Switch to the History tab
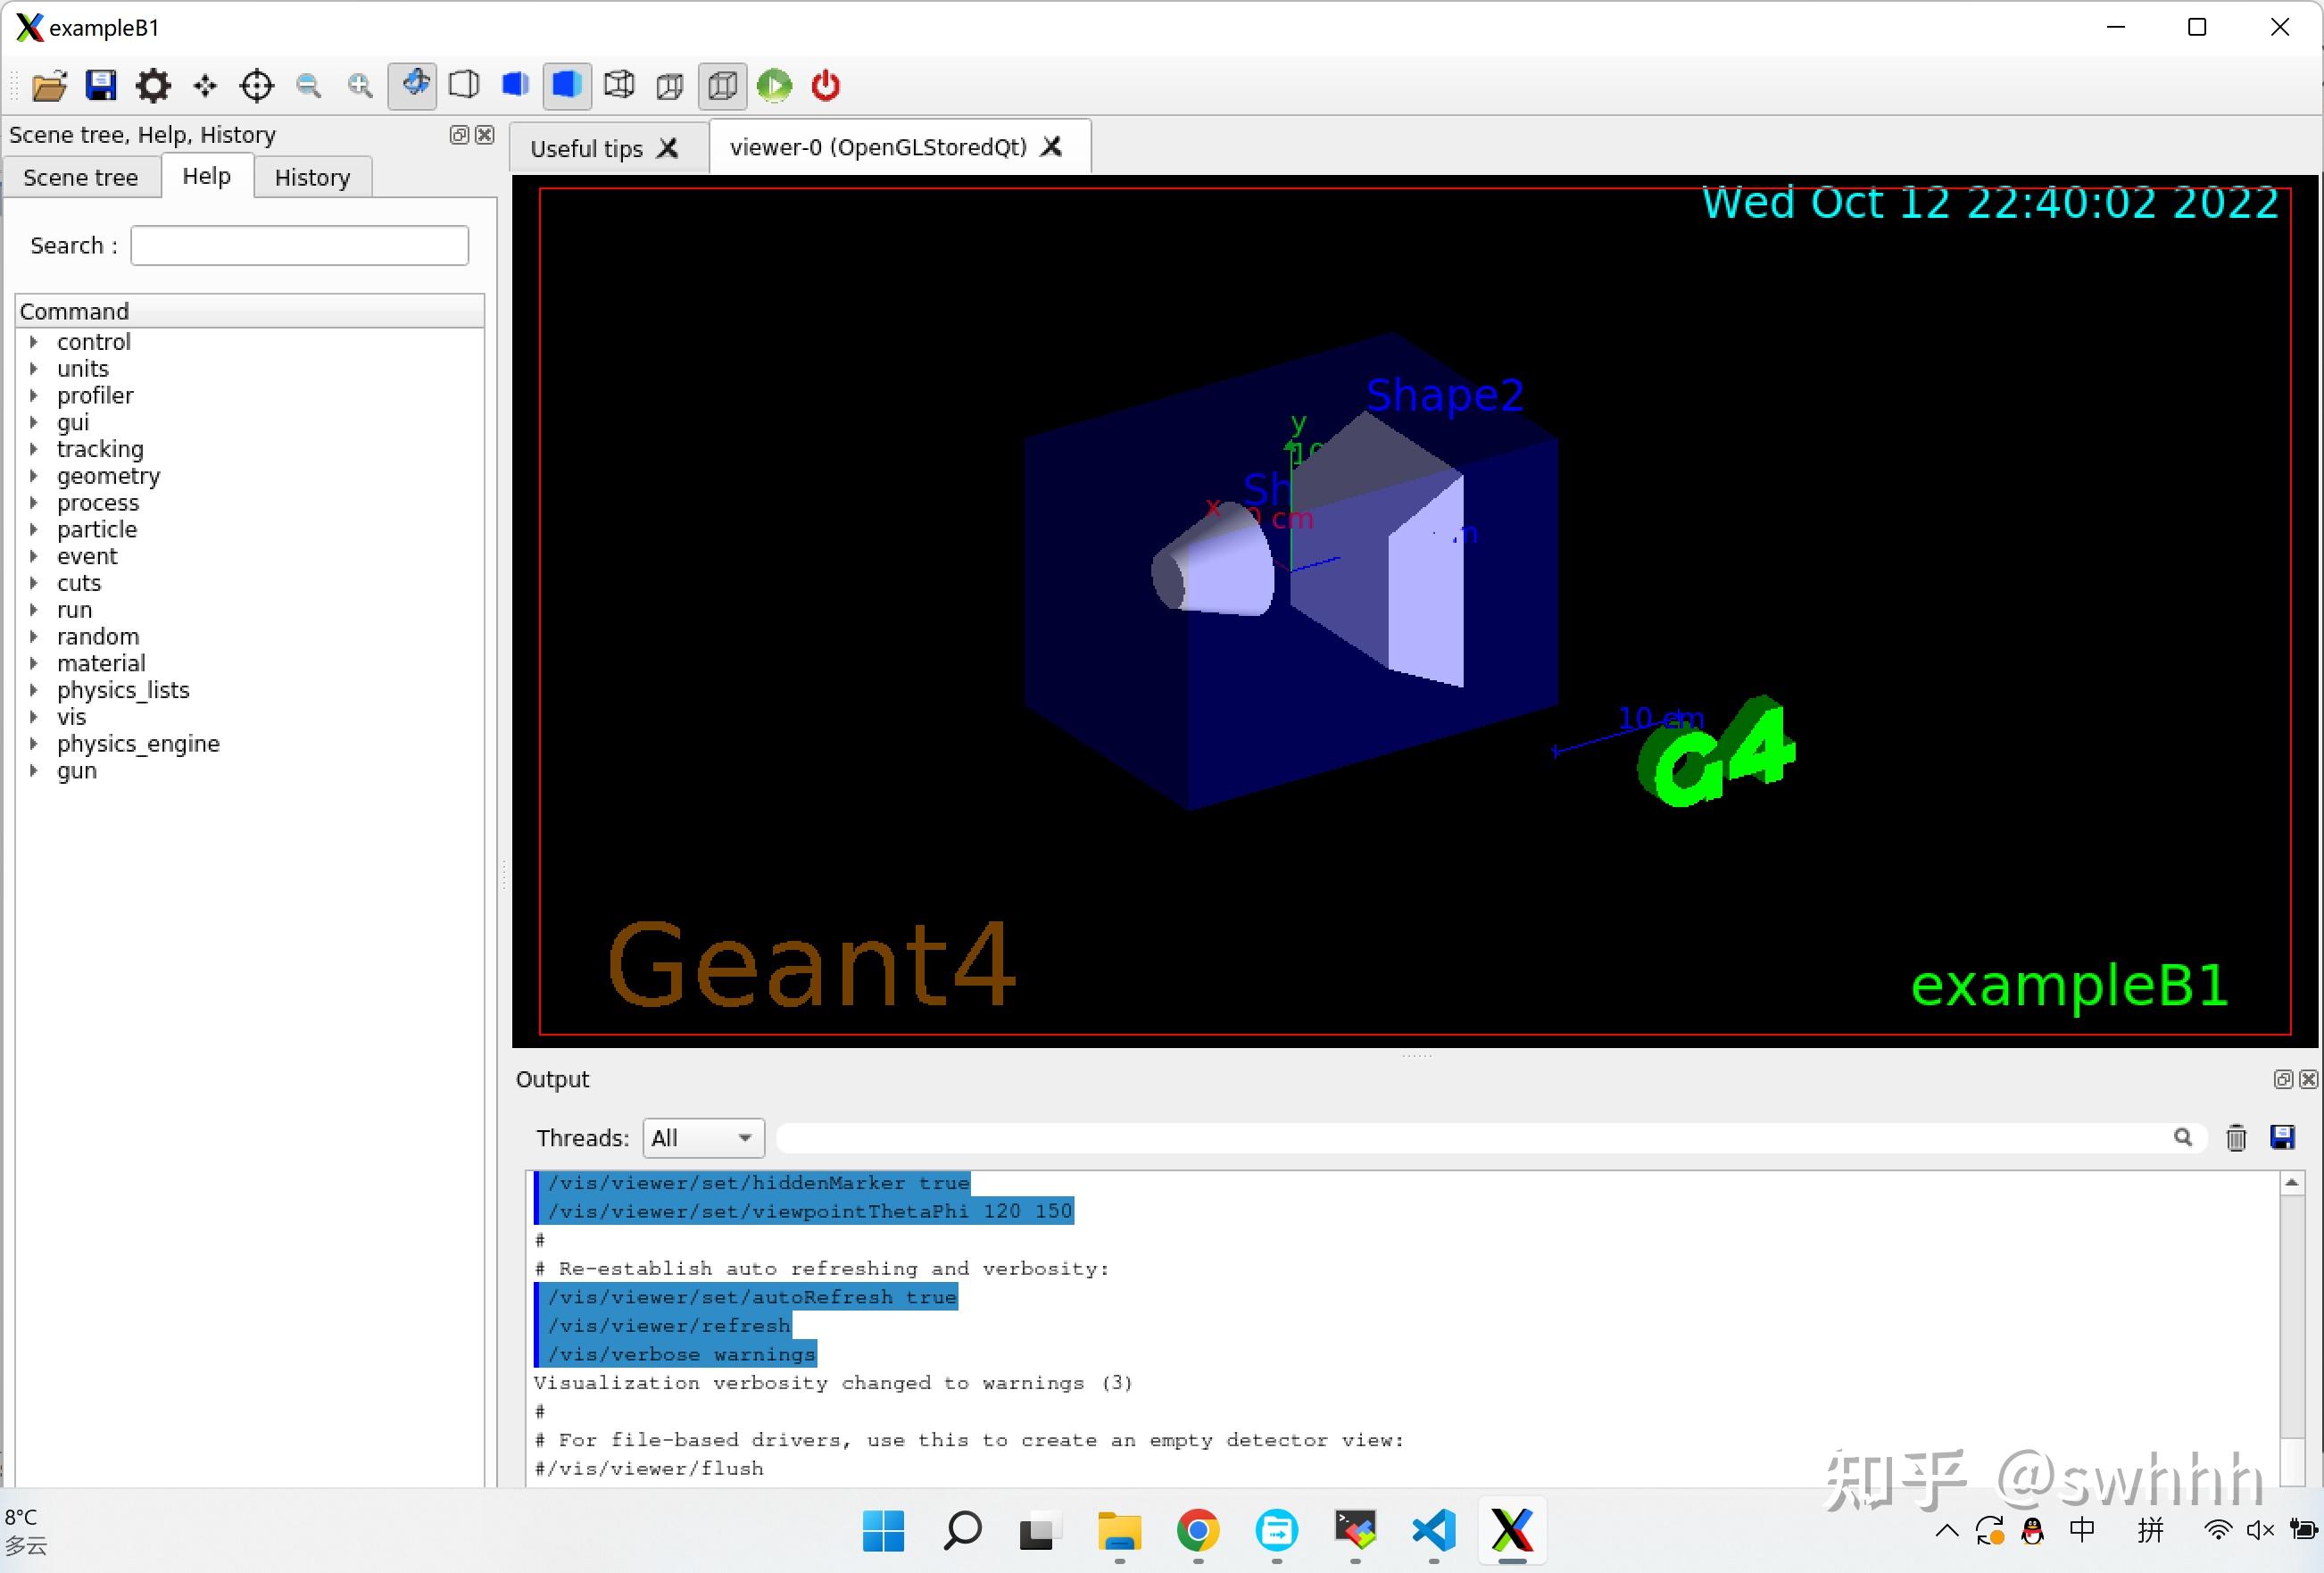The width and height of the screenshot is (2324, 1573). coord(311,177)
